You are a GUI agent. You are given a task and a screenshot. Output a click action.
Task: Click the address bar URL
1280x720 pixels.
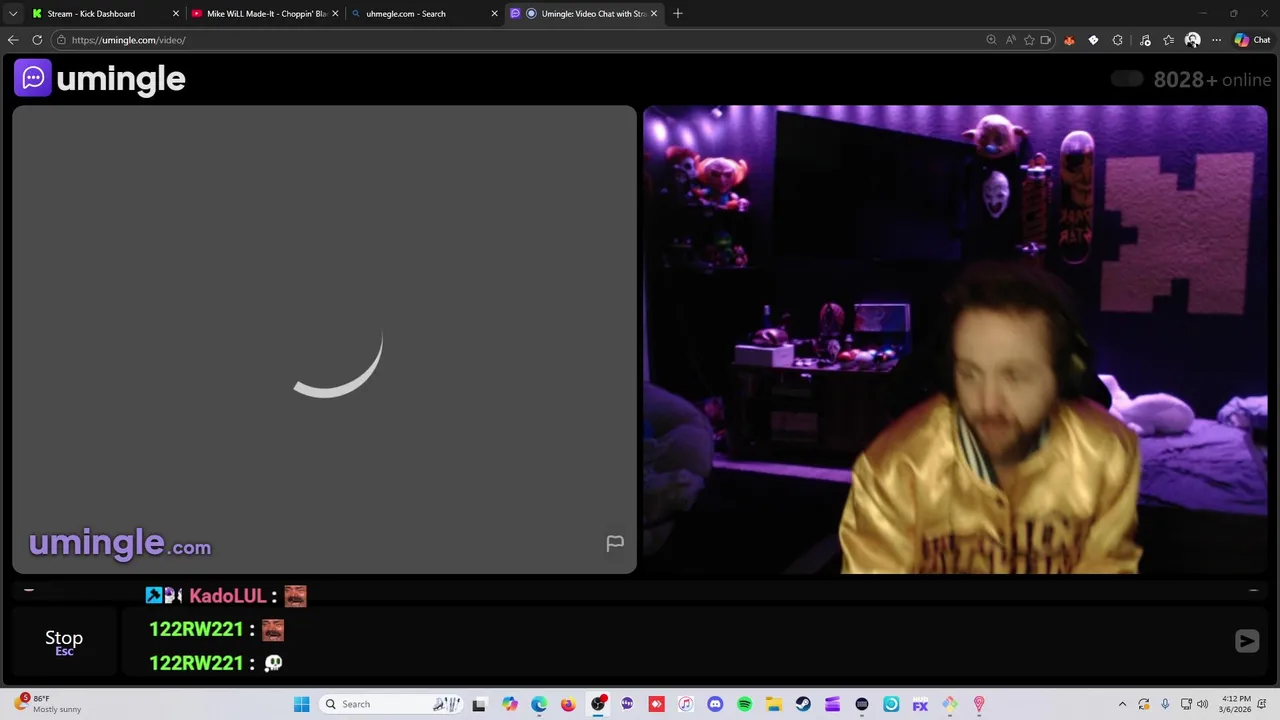click(128, 40)
